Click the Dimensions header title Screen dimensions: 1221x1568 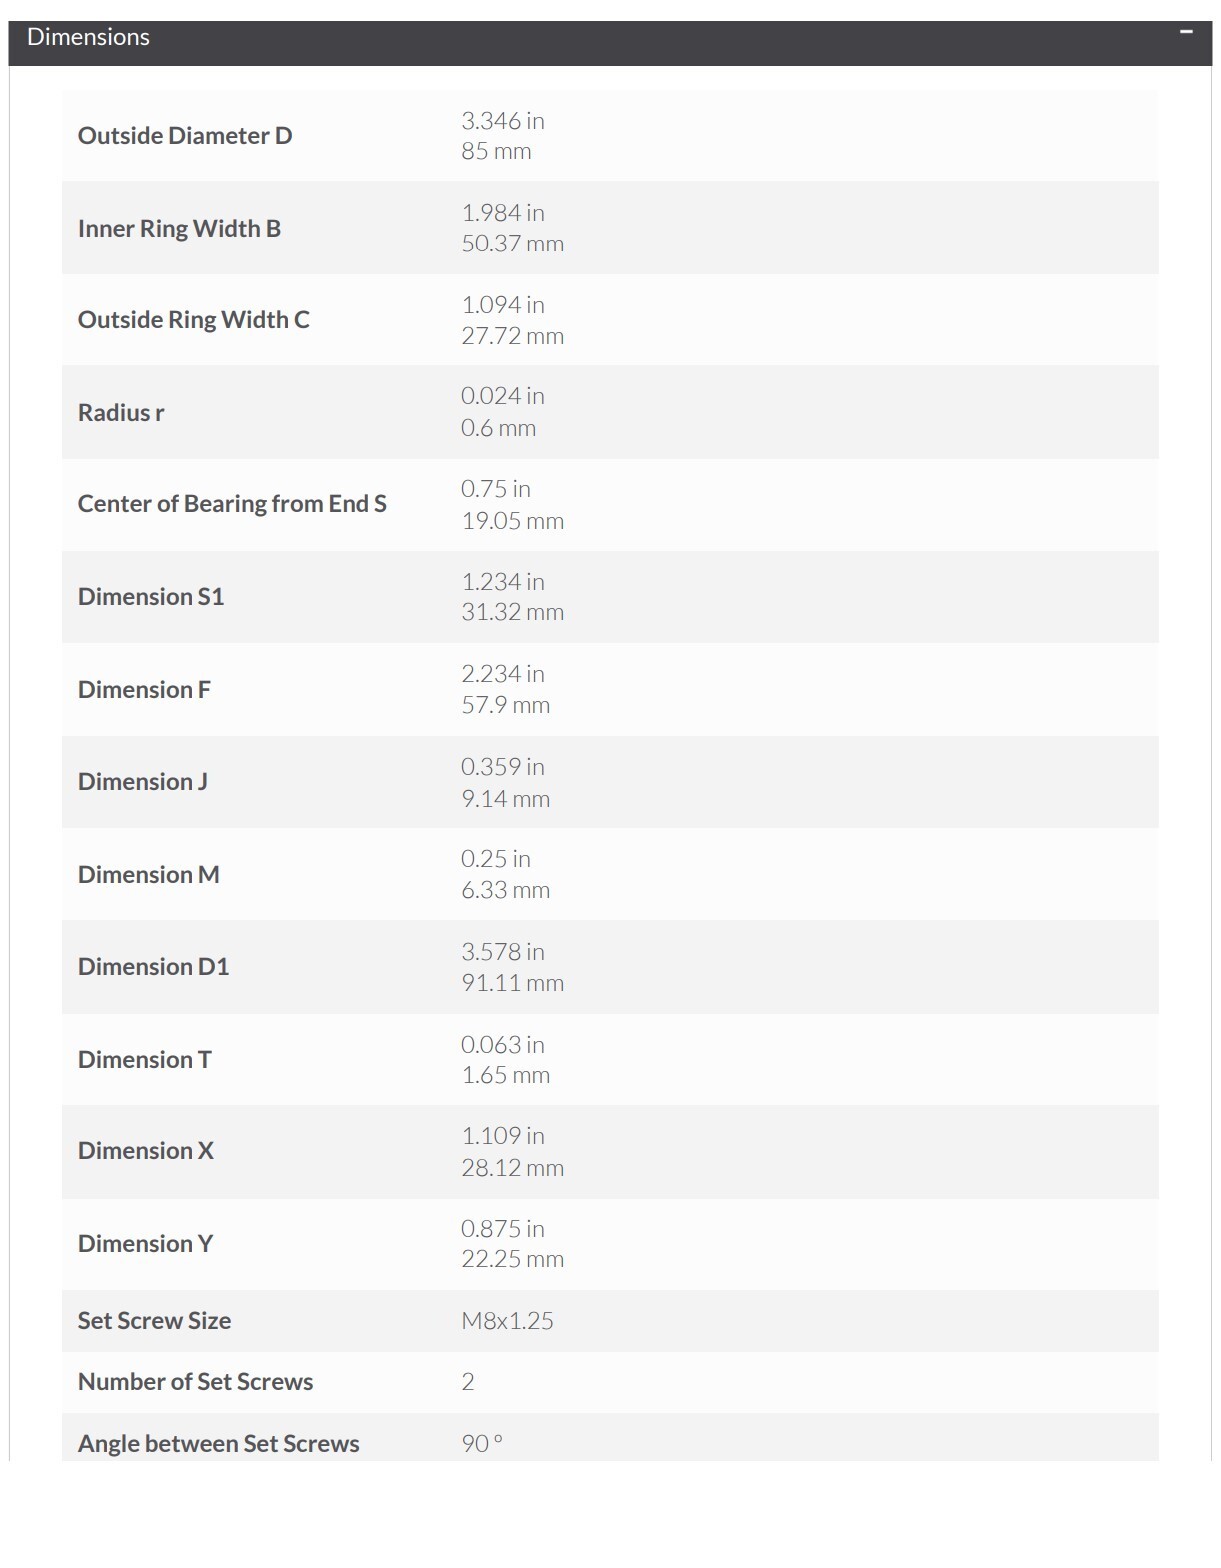[x=88, y=37]
